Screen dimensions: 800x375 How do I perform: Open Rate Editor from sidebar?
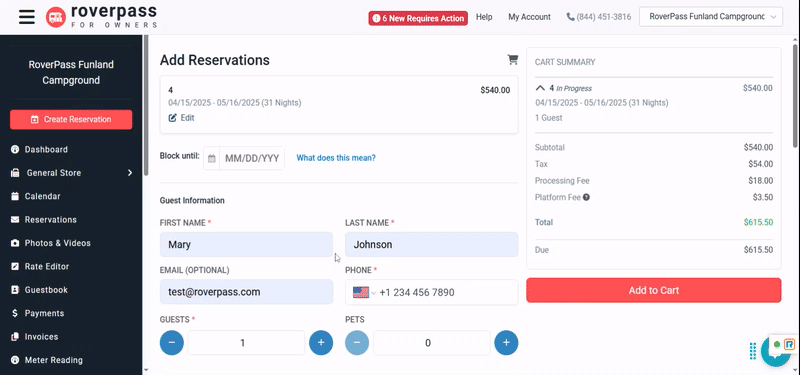click(47, 266)
